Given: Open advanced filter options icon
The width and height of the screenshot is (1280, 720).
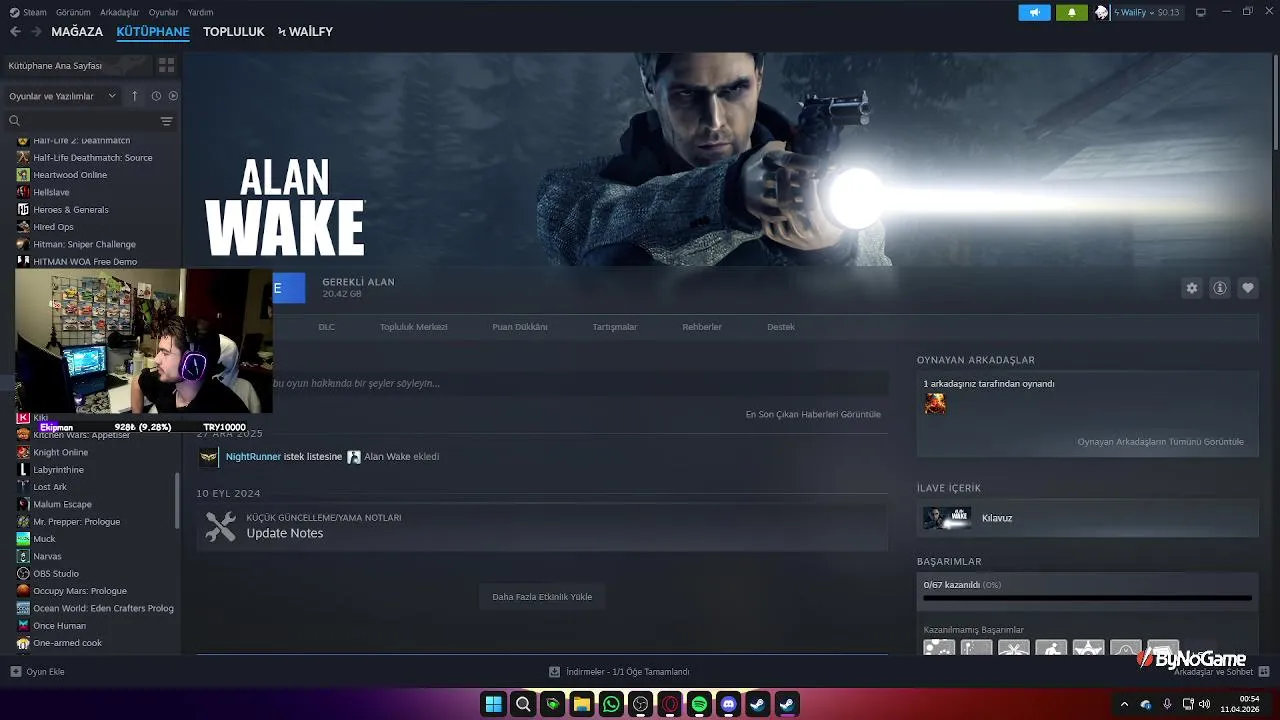Looking at the screenshot, I should (x=166, y=121).
